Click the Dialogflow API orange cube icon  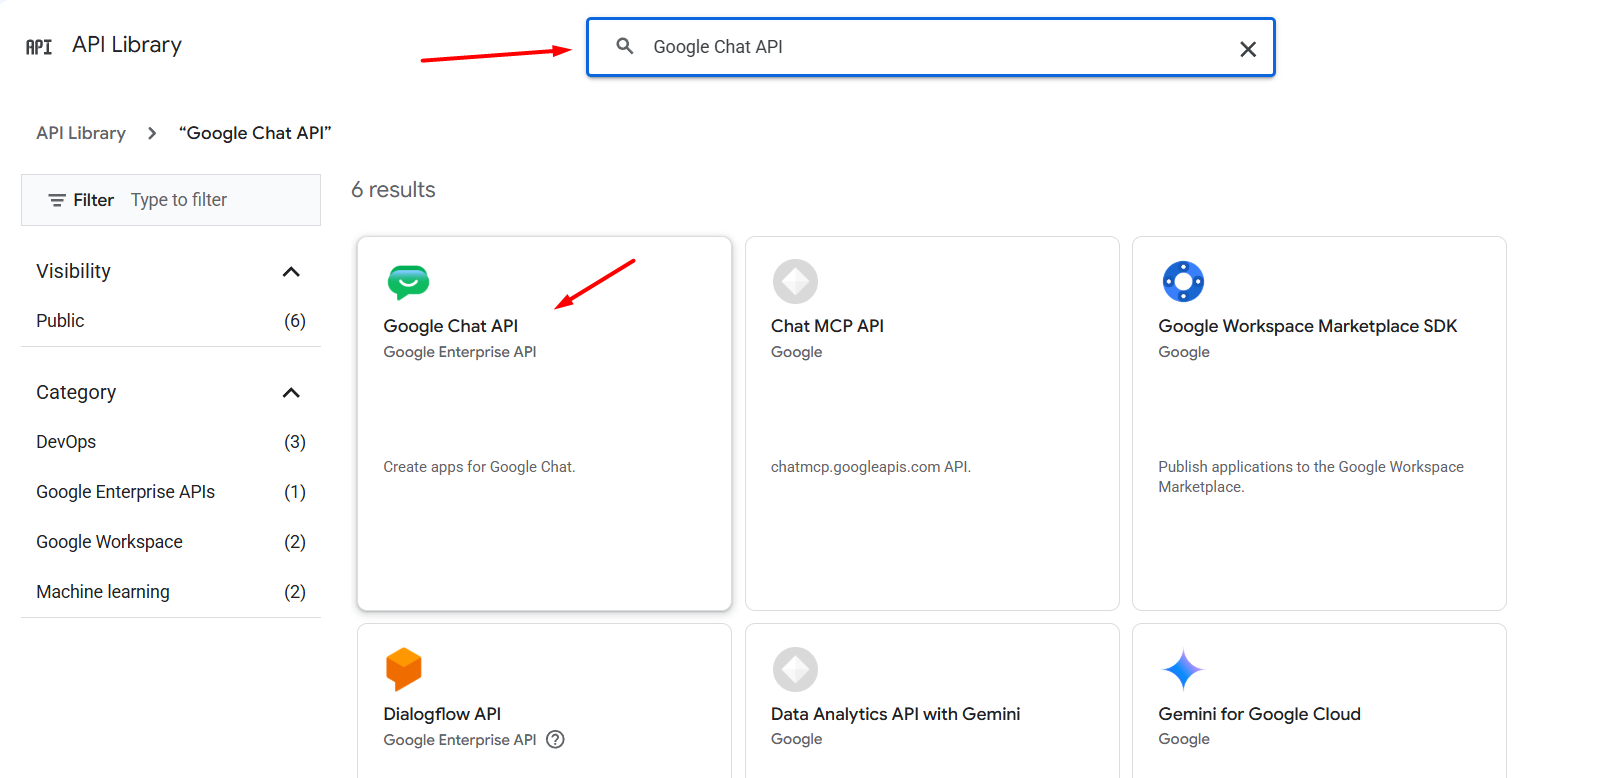pyautogui.click(x=404, y=669)
